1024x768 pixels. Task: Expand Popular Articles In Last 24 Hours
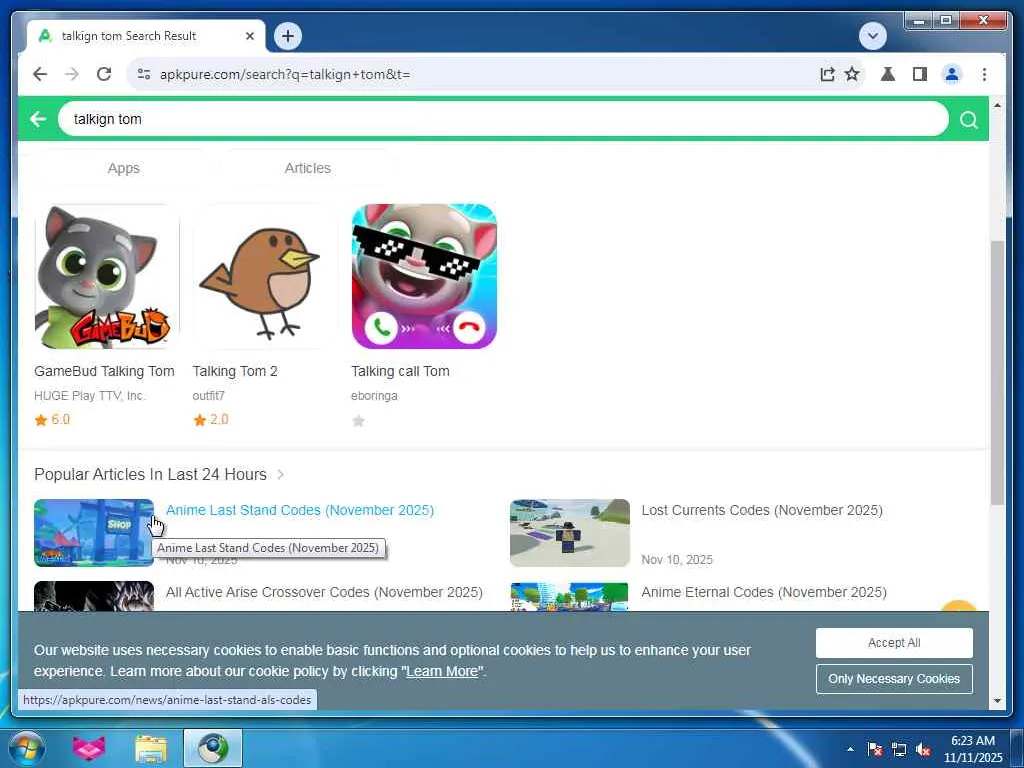(281, 474)
